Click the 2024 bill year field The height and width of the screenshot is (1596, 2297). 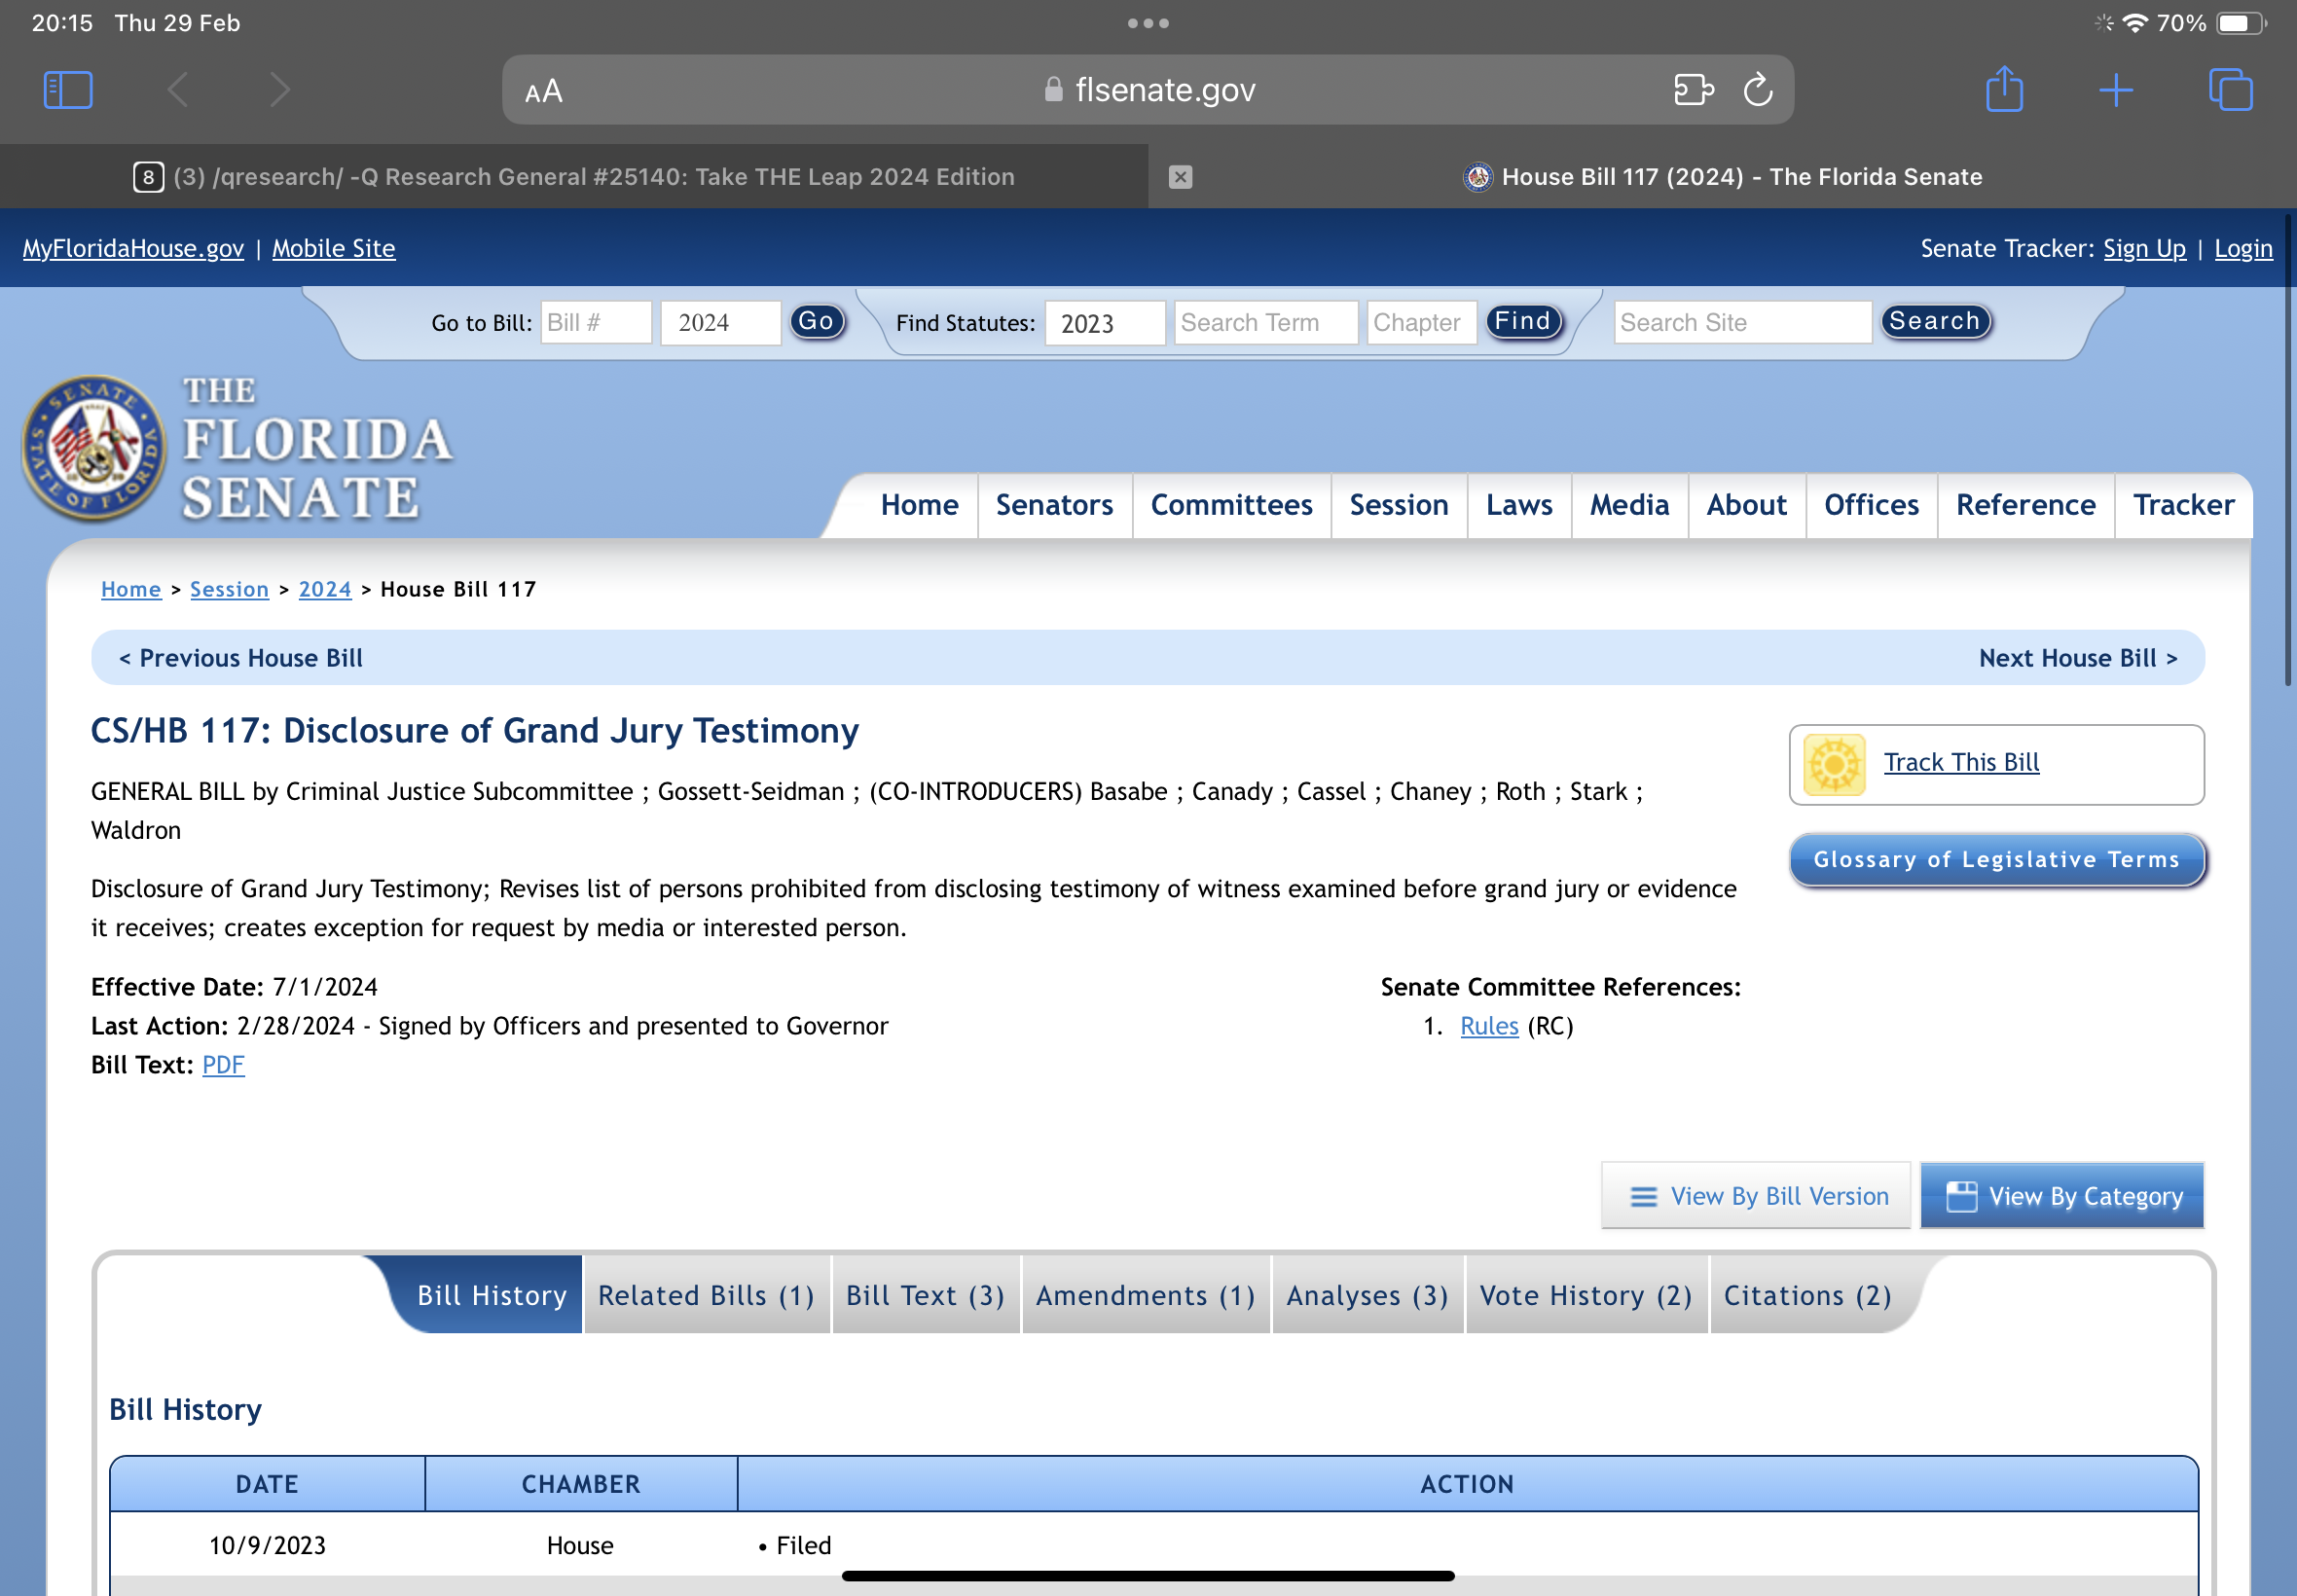(720, 323)
